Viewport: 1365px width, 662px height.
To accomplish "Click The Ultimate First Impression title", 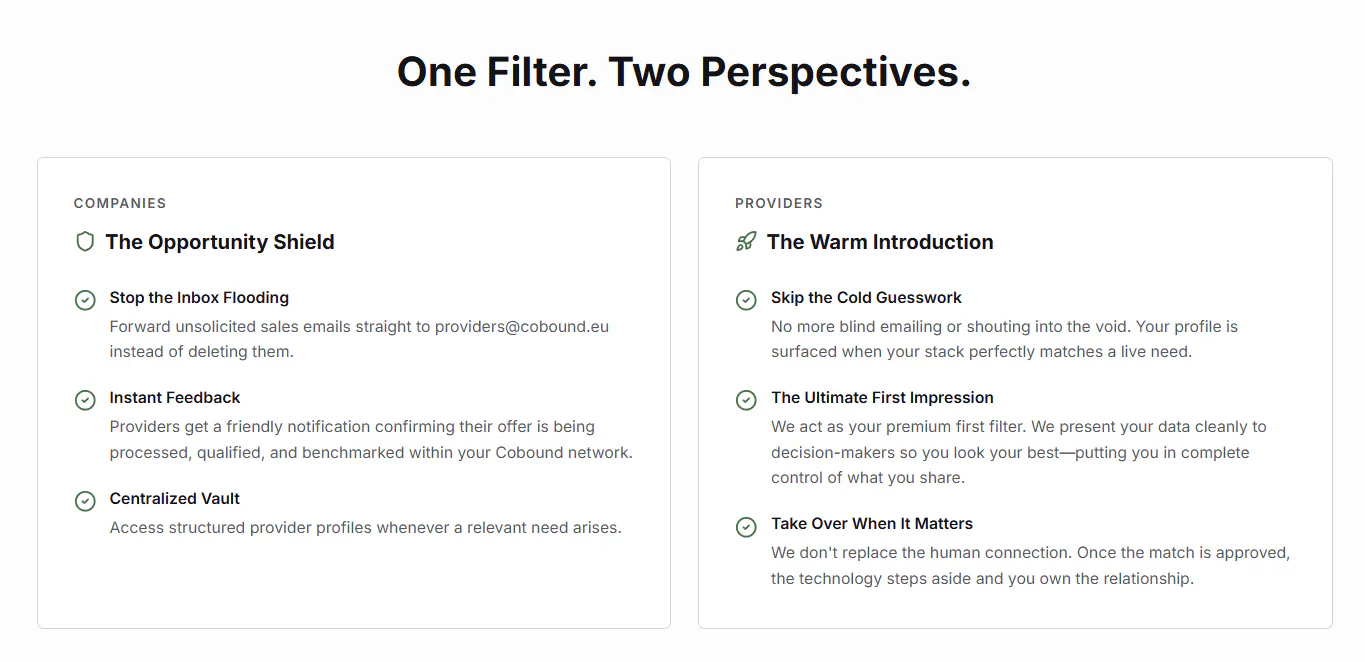I will pyautogui.click(x=882, y=398).
